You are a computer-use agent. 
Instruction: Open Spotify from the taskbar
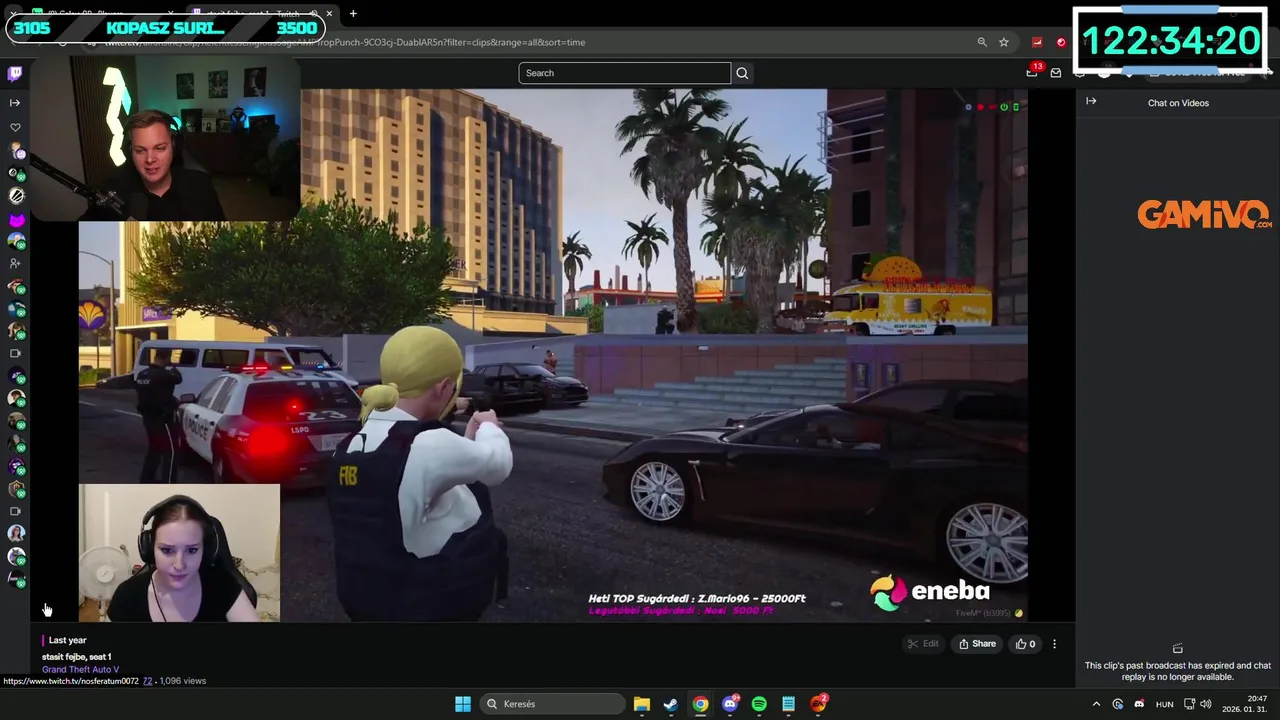click(759, 704)
